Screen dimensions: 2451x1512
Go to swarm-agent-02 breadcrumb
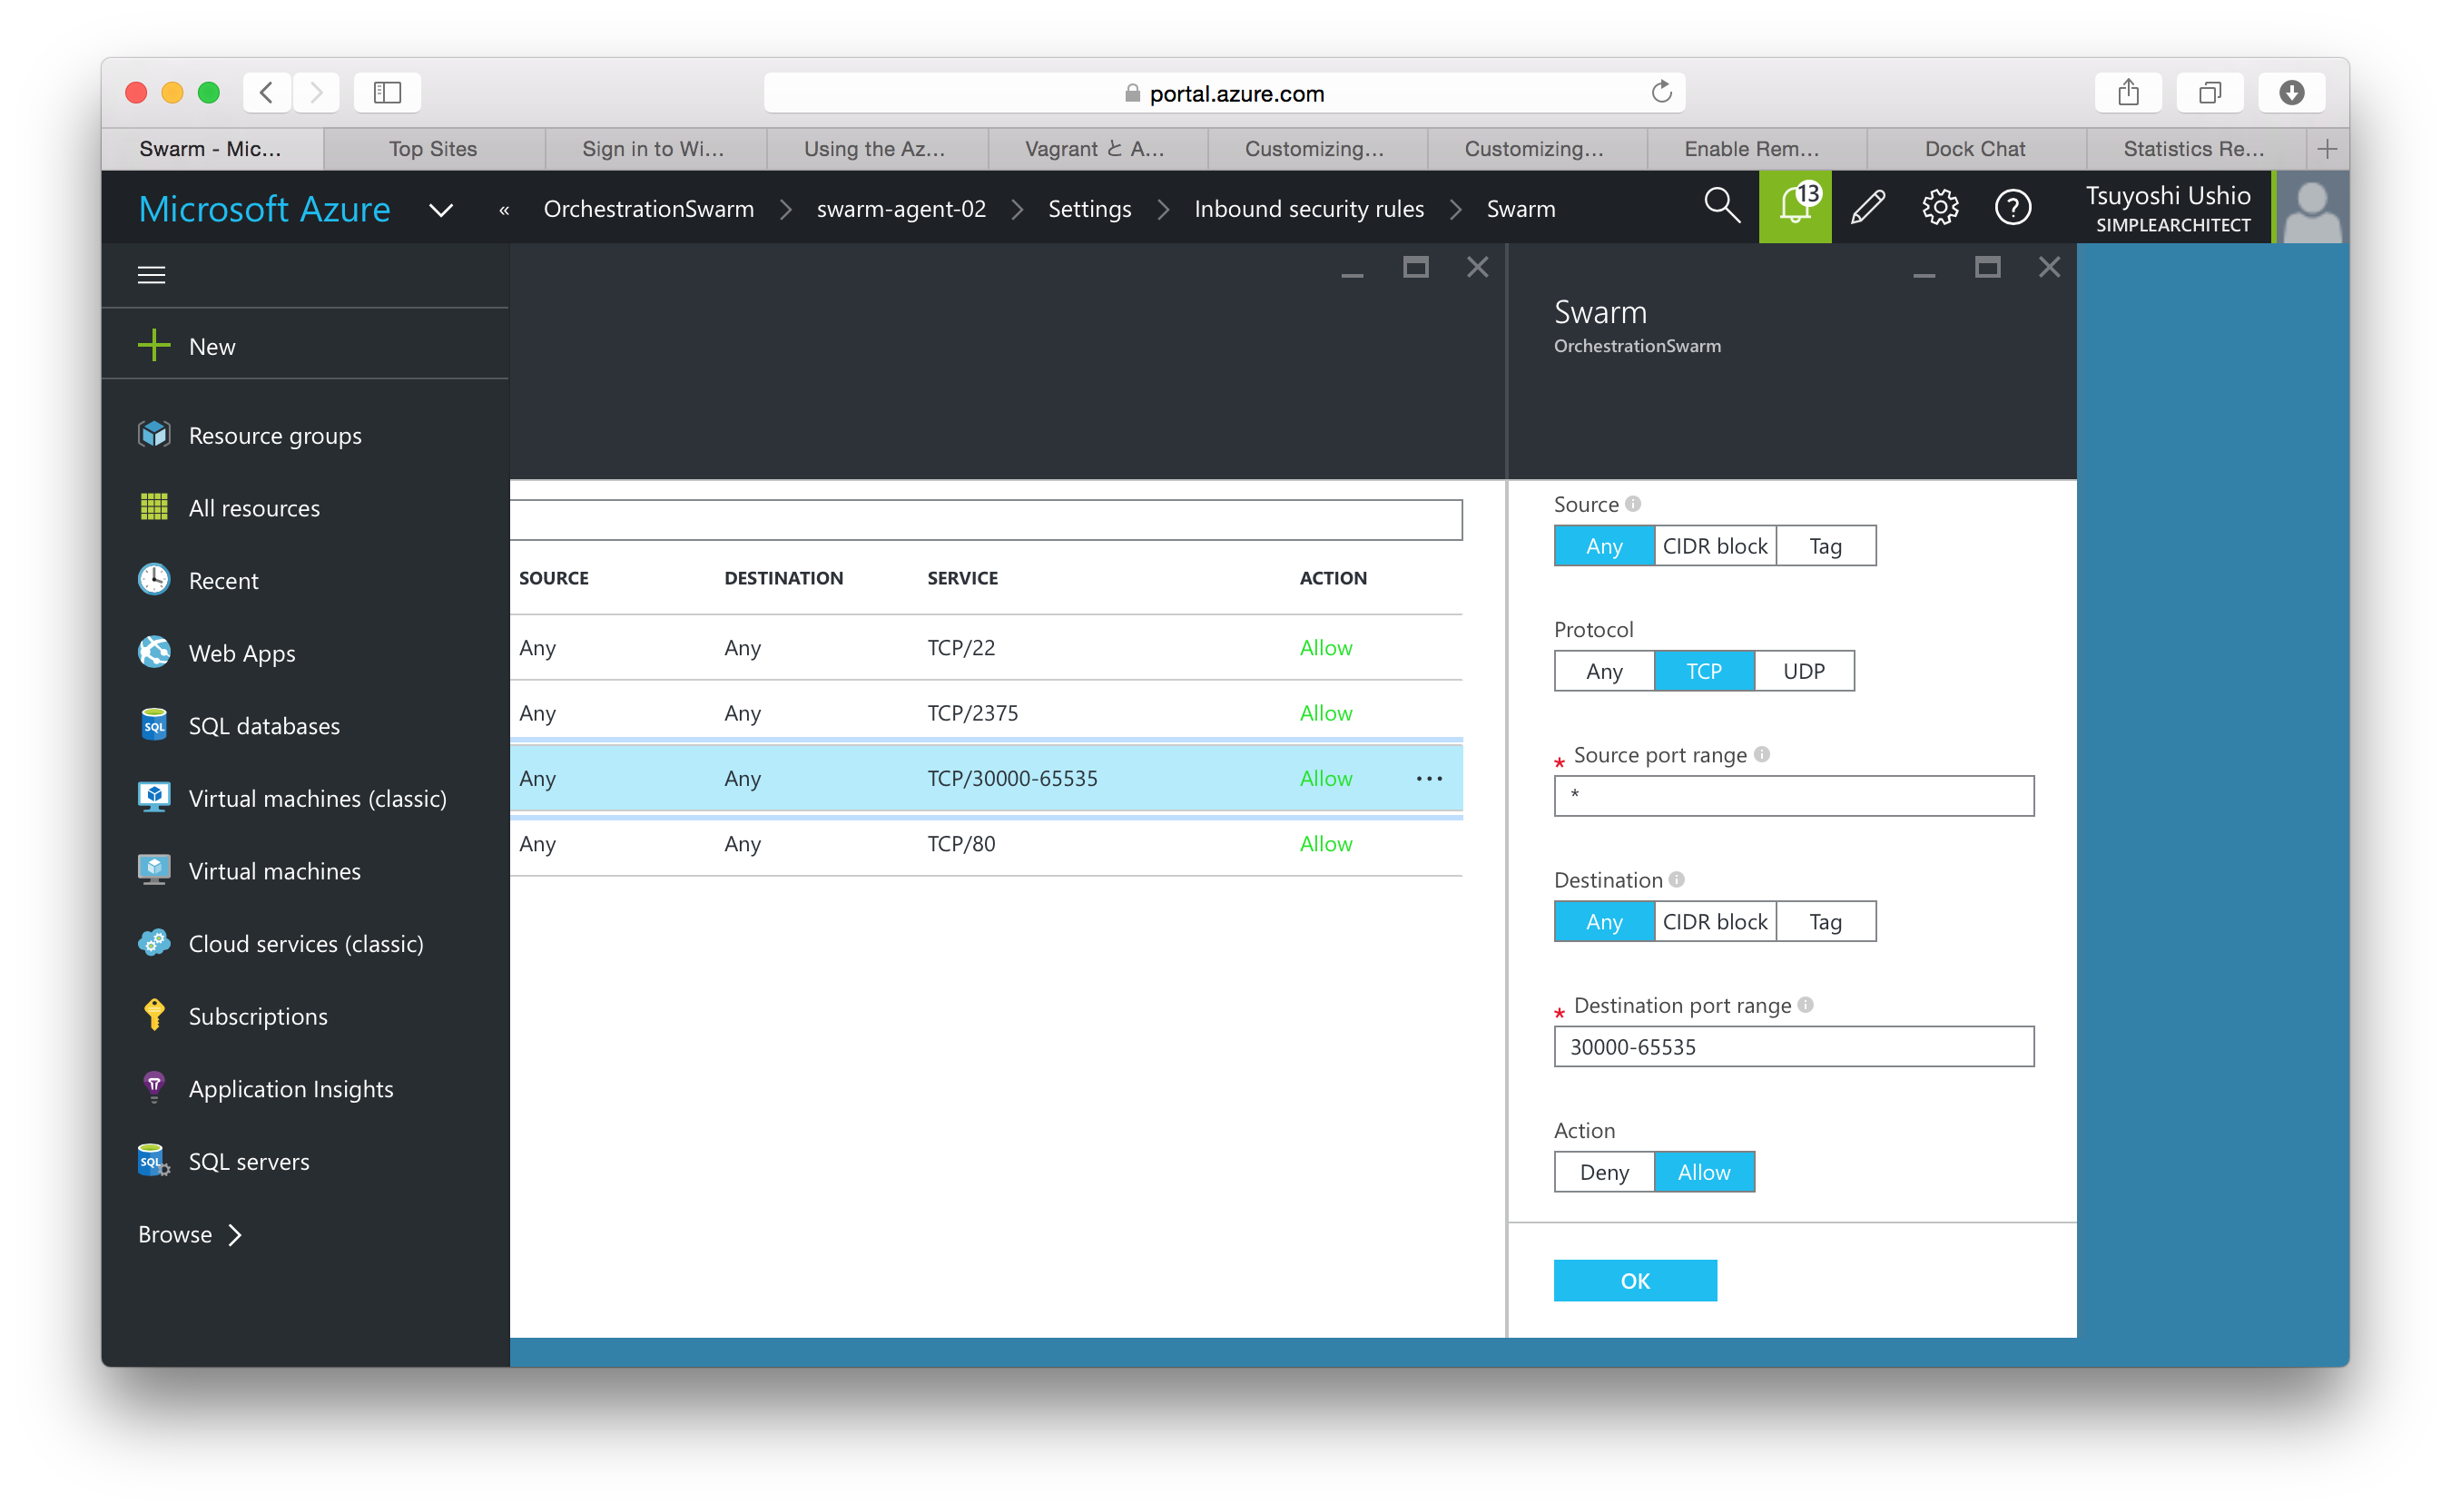coord(901,209)
